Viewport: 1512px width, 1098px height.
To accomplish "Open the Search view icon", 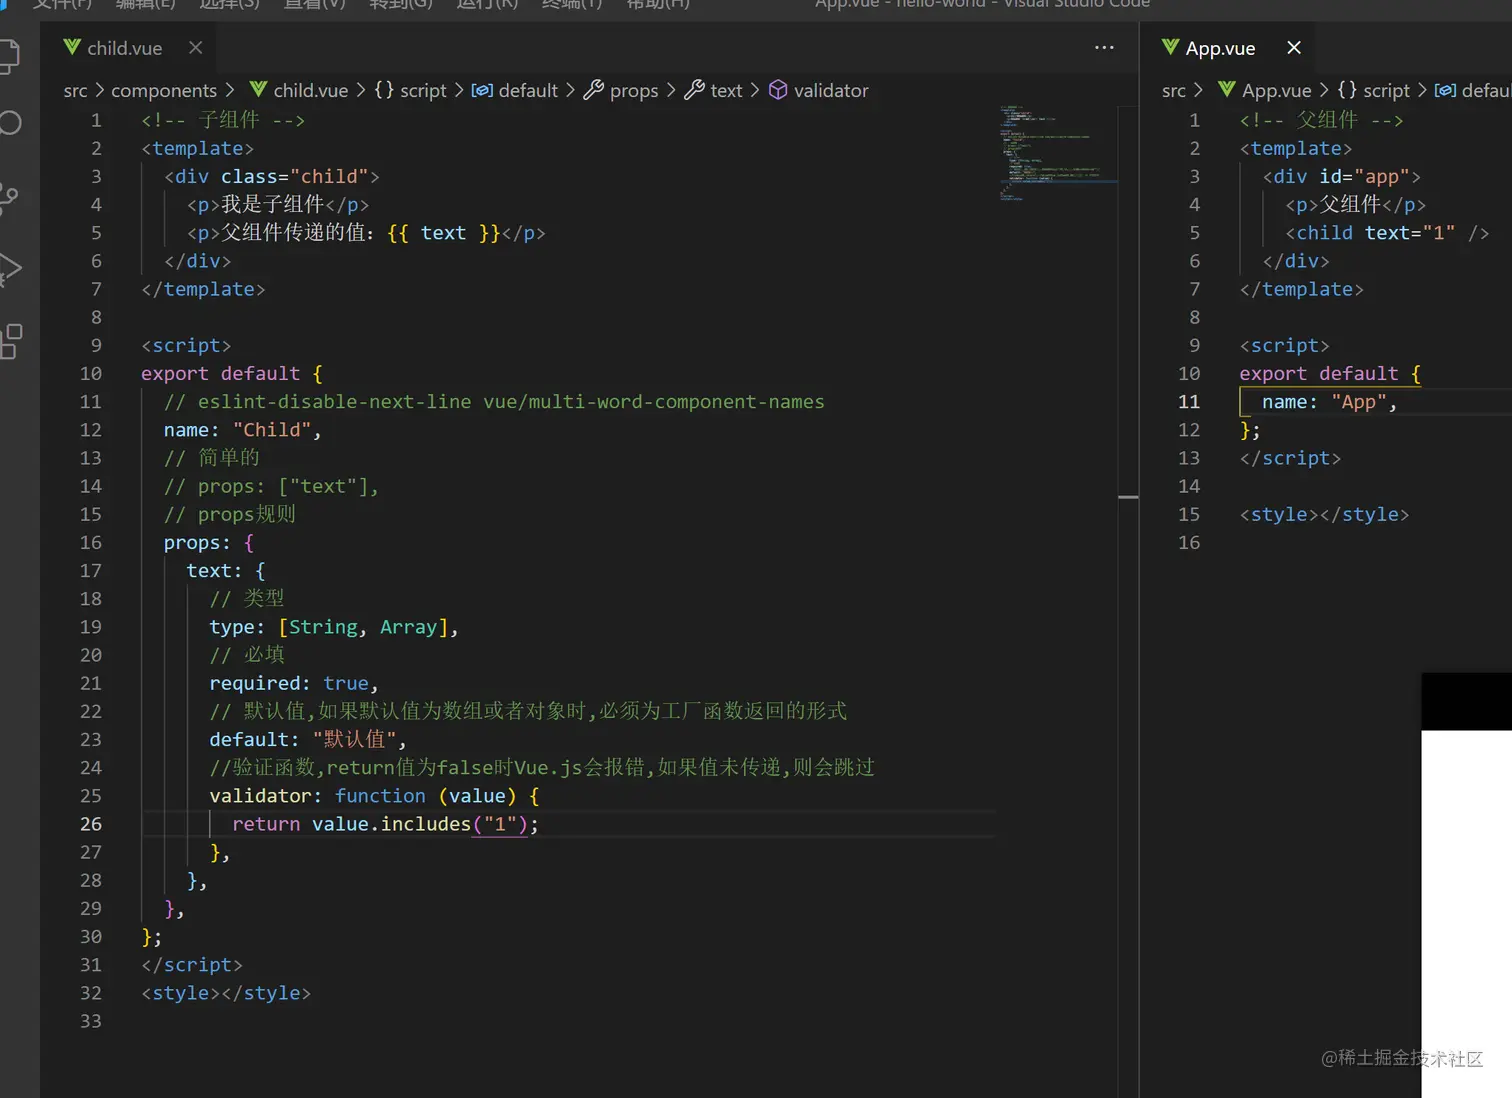I will 12,123.
